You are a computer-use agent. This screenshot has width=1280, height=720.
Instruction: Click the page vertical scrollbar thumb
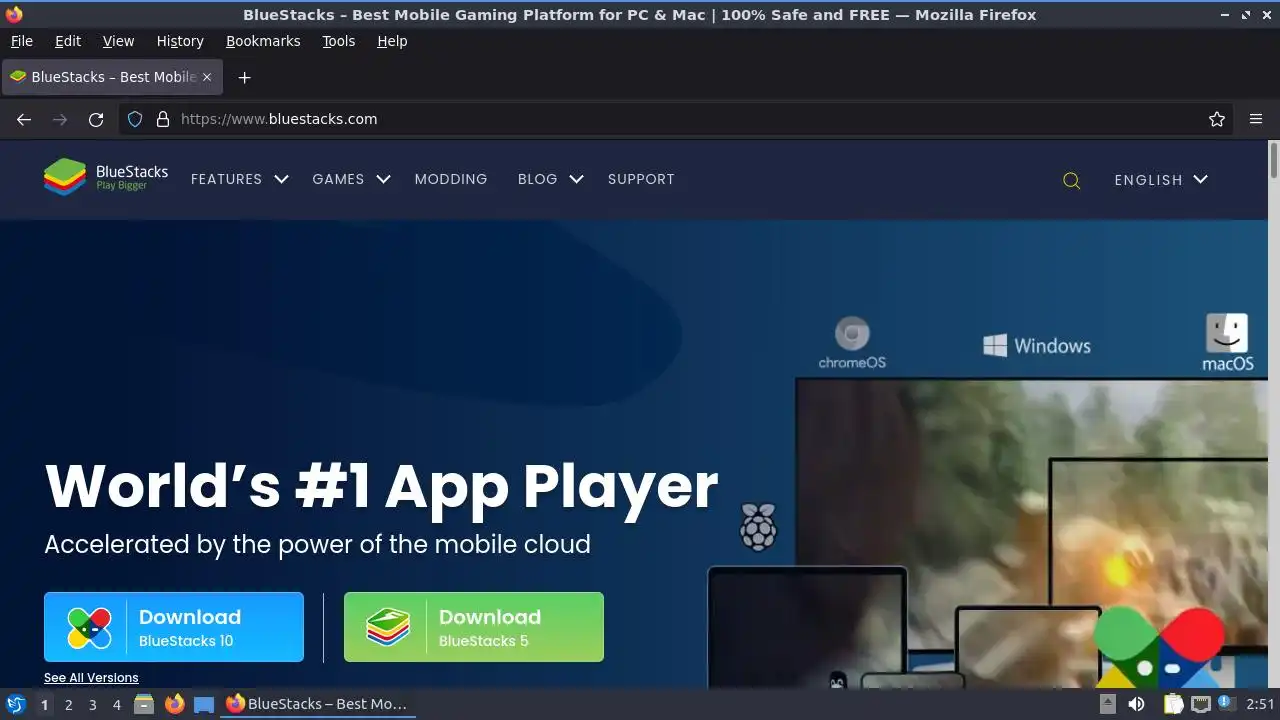coord(1273,160)
